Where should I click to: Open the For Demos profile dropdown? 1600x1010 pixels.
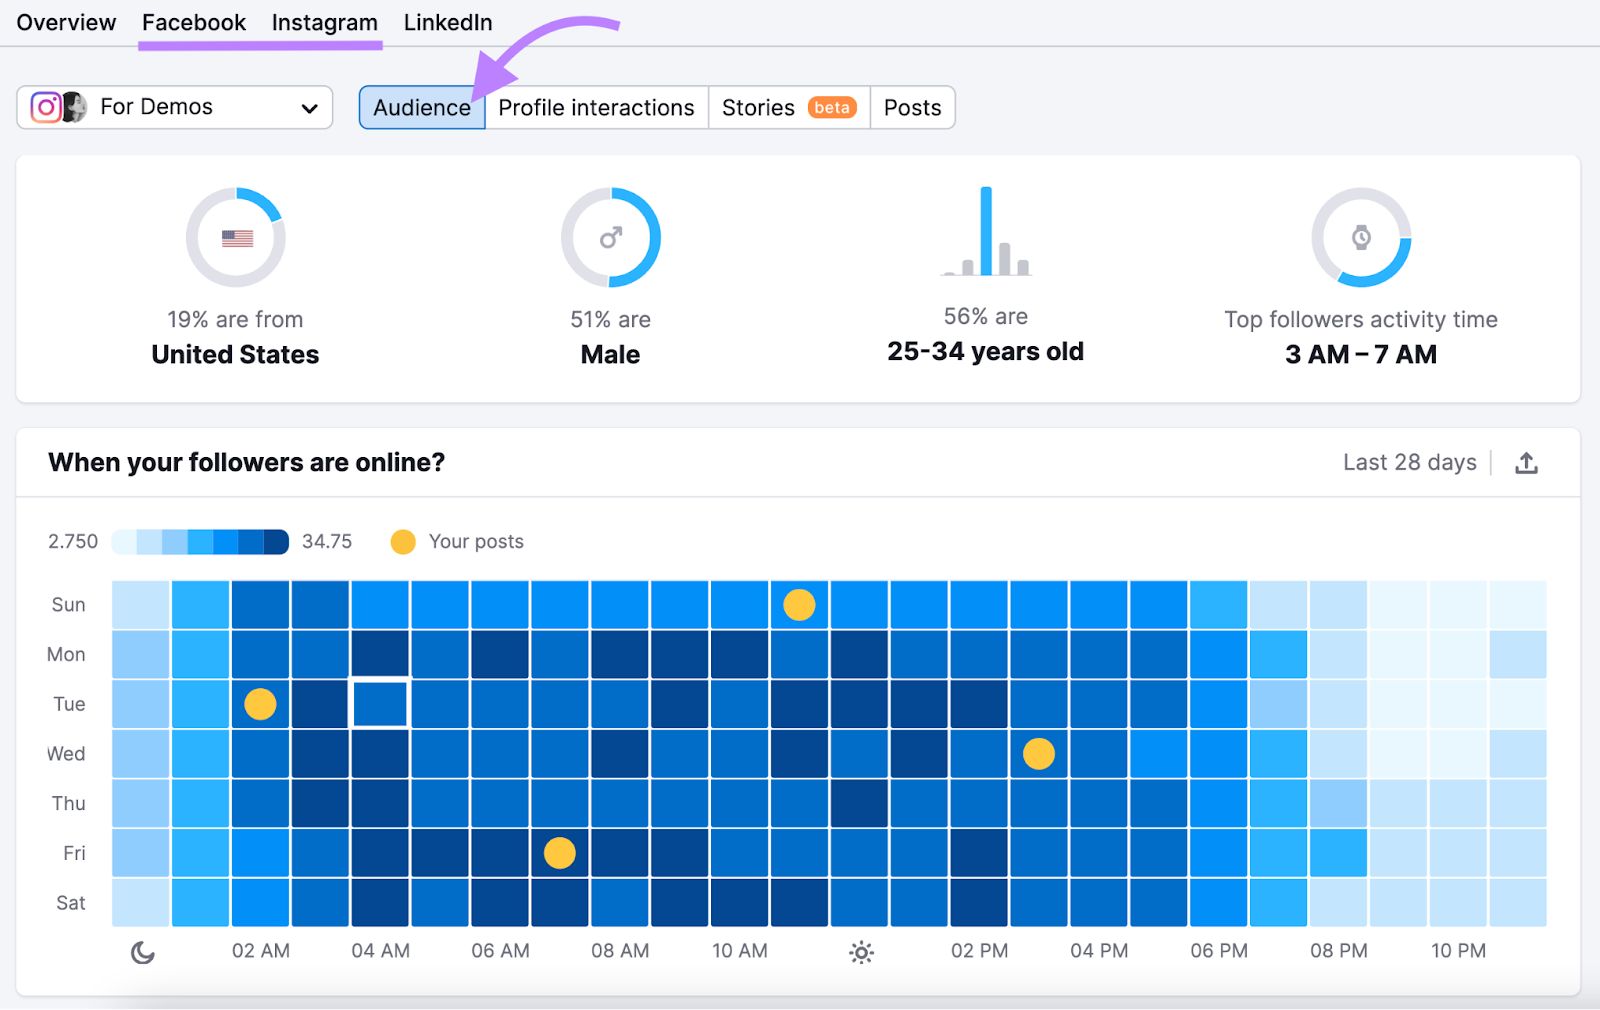click(309, 107)
